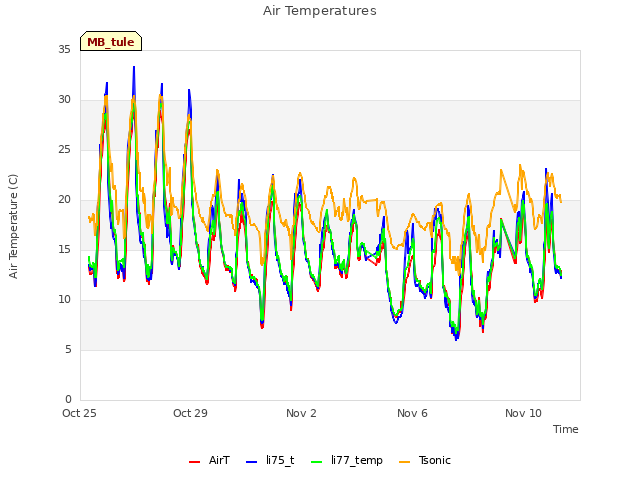Click the 10 y-axis tick label
Image resolution: width=640 pixels, height=480 pixels.
64,300
